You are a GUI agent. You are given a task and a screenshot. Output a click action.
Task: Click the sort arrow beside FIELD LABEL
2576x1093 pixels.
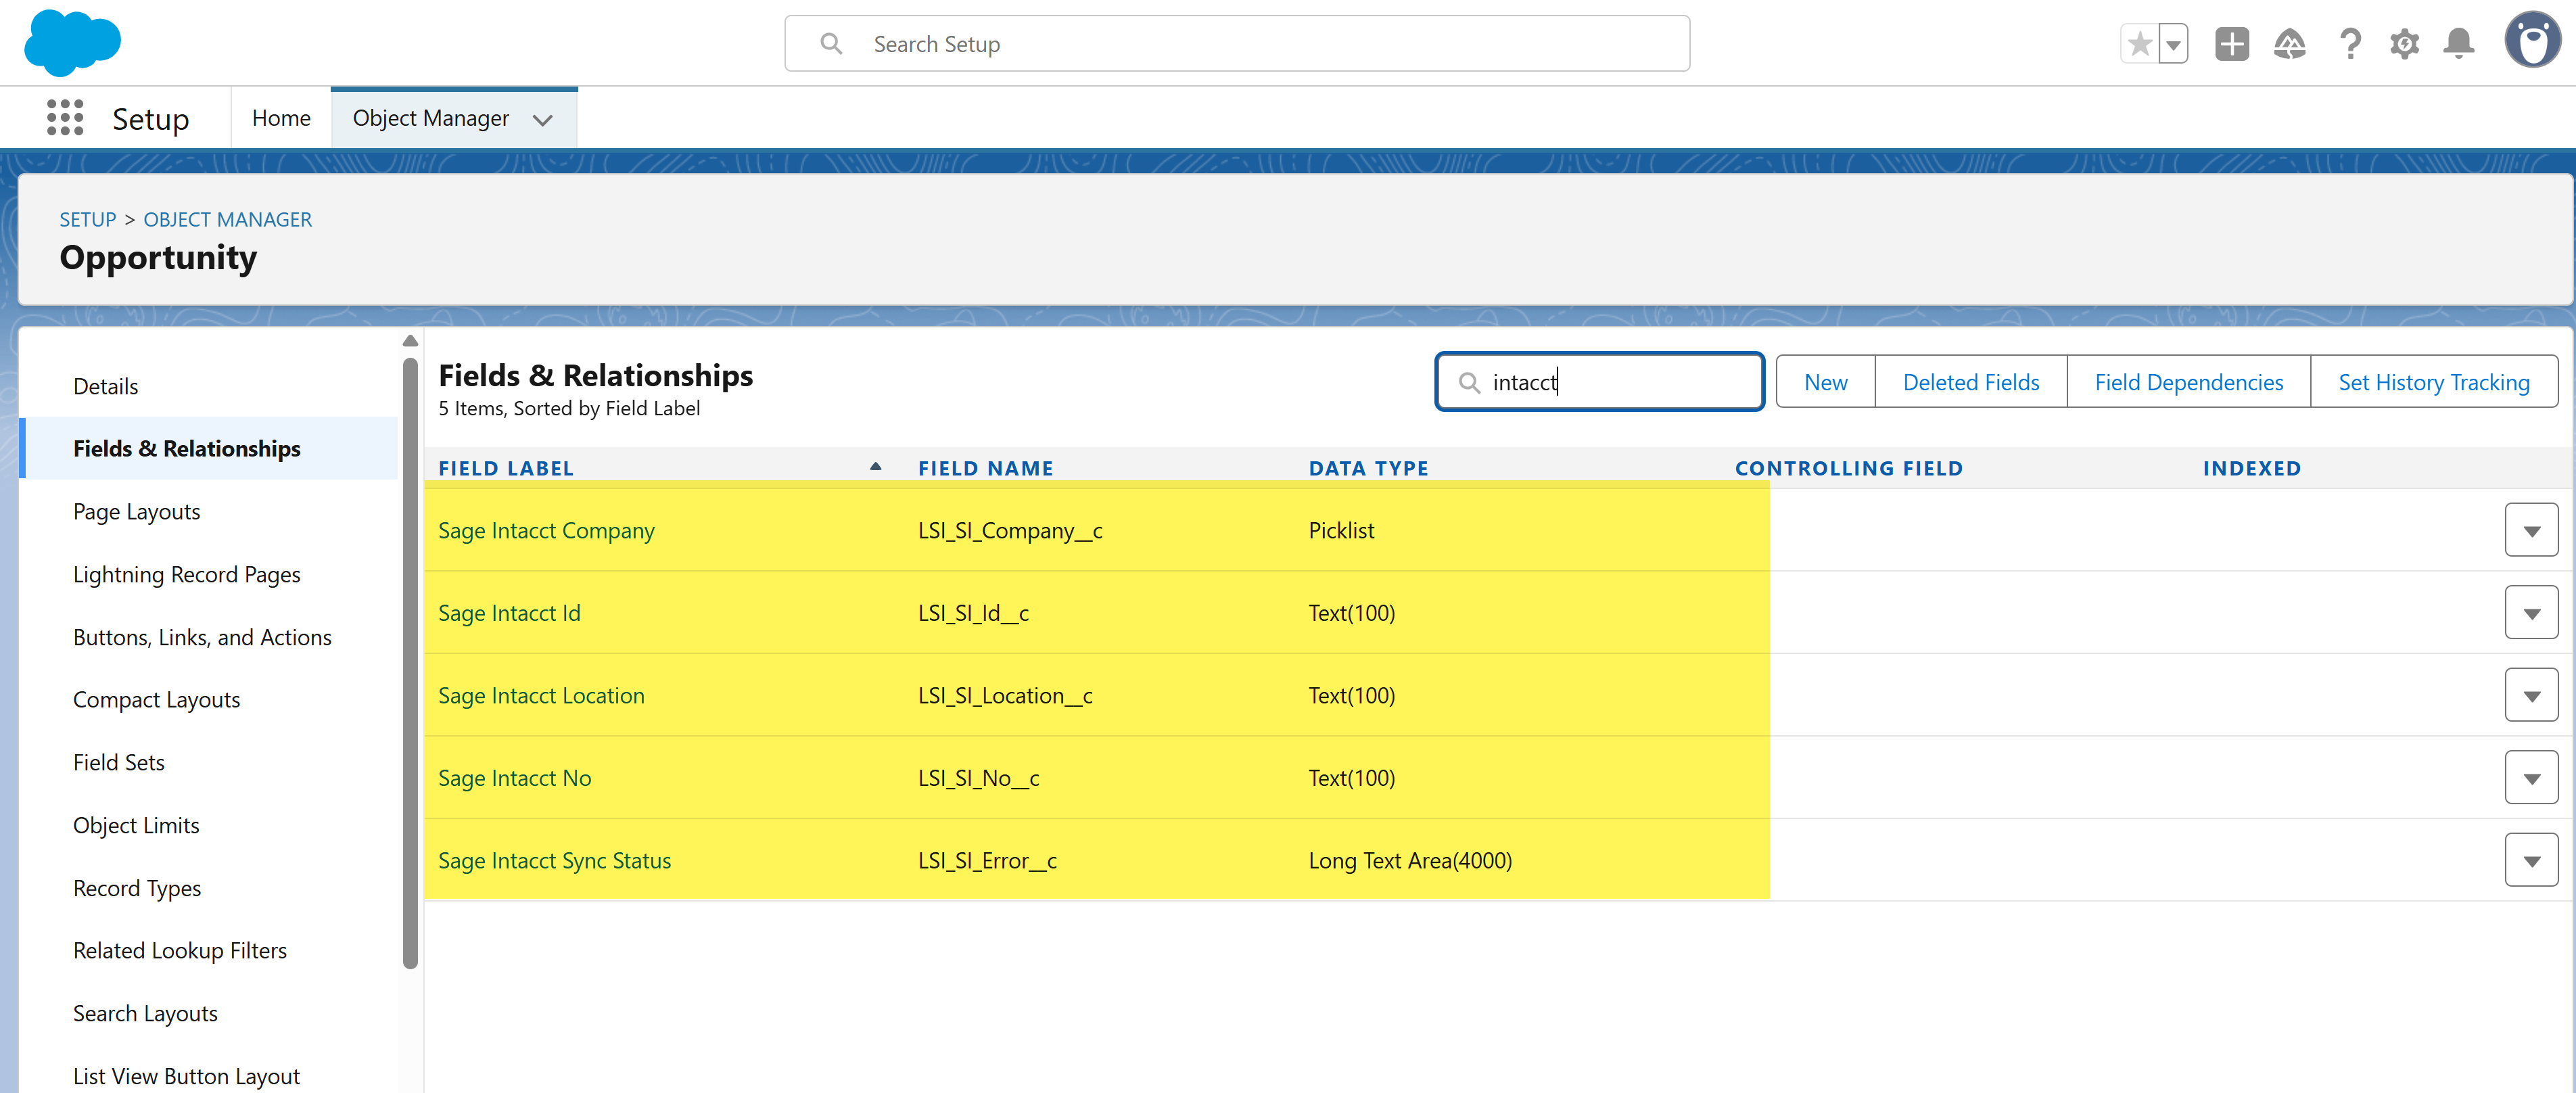coord(875,466)
